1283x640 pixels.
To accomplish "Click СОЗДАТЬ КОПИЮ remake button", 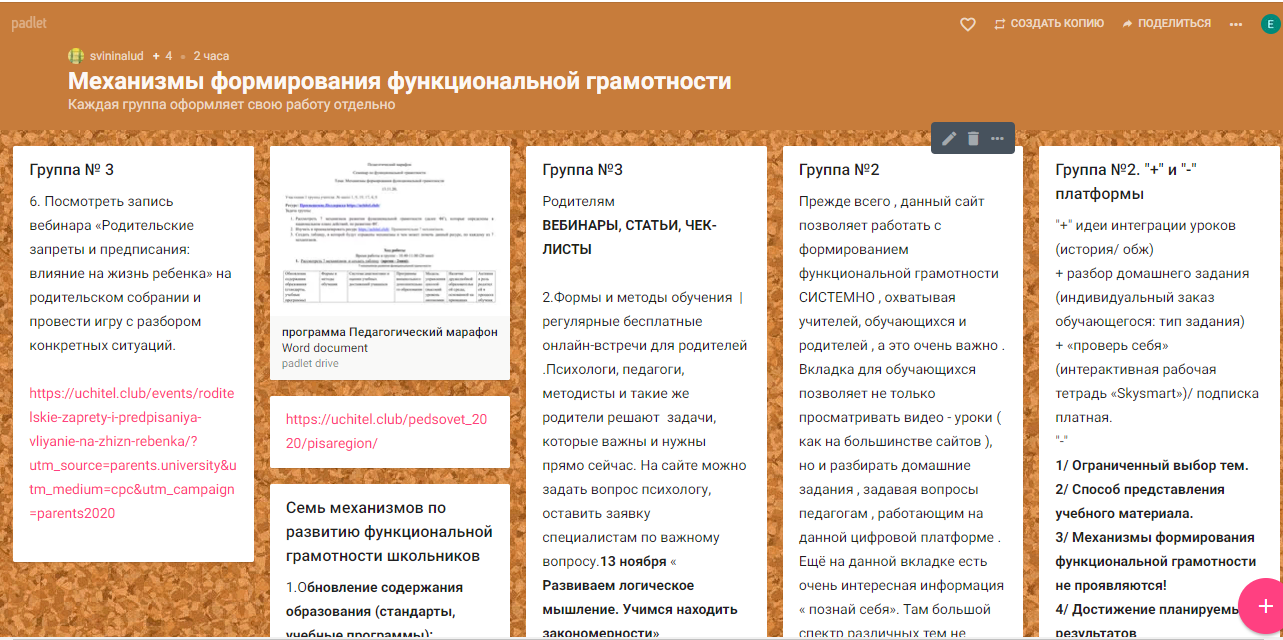I will click(x=1049, y=23).
